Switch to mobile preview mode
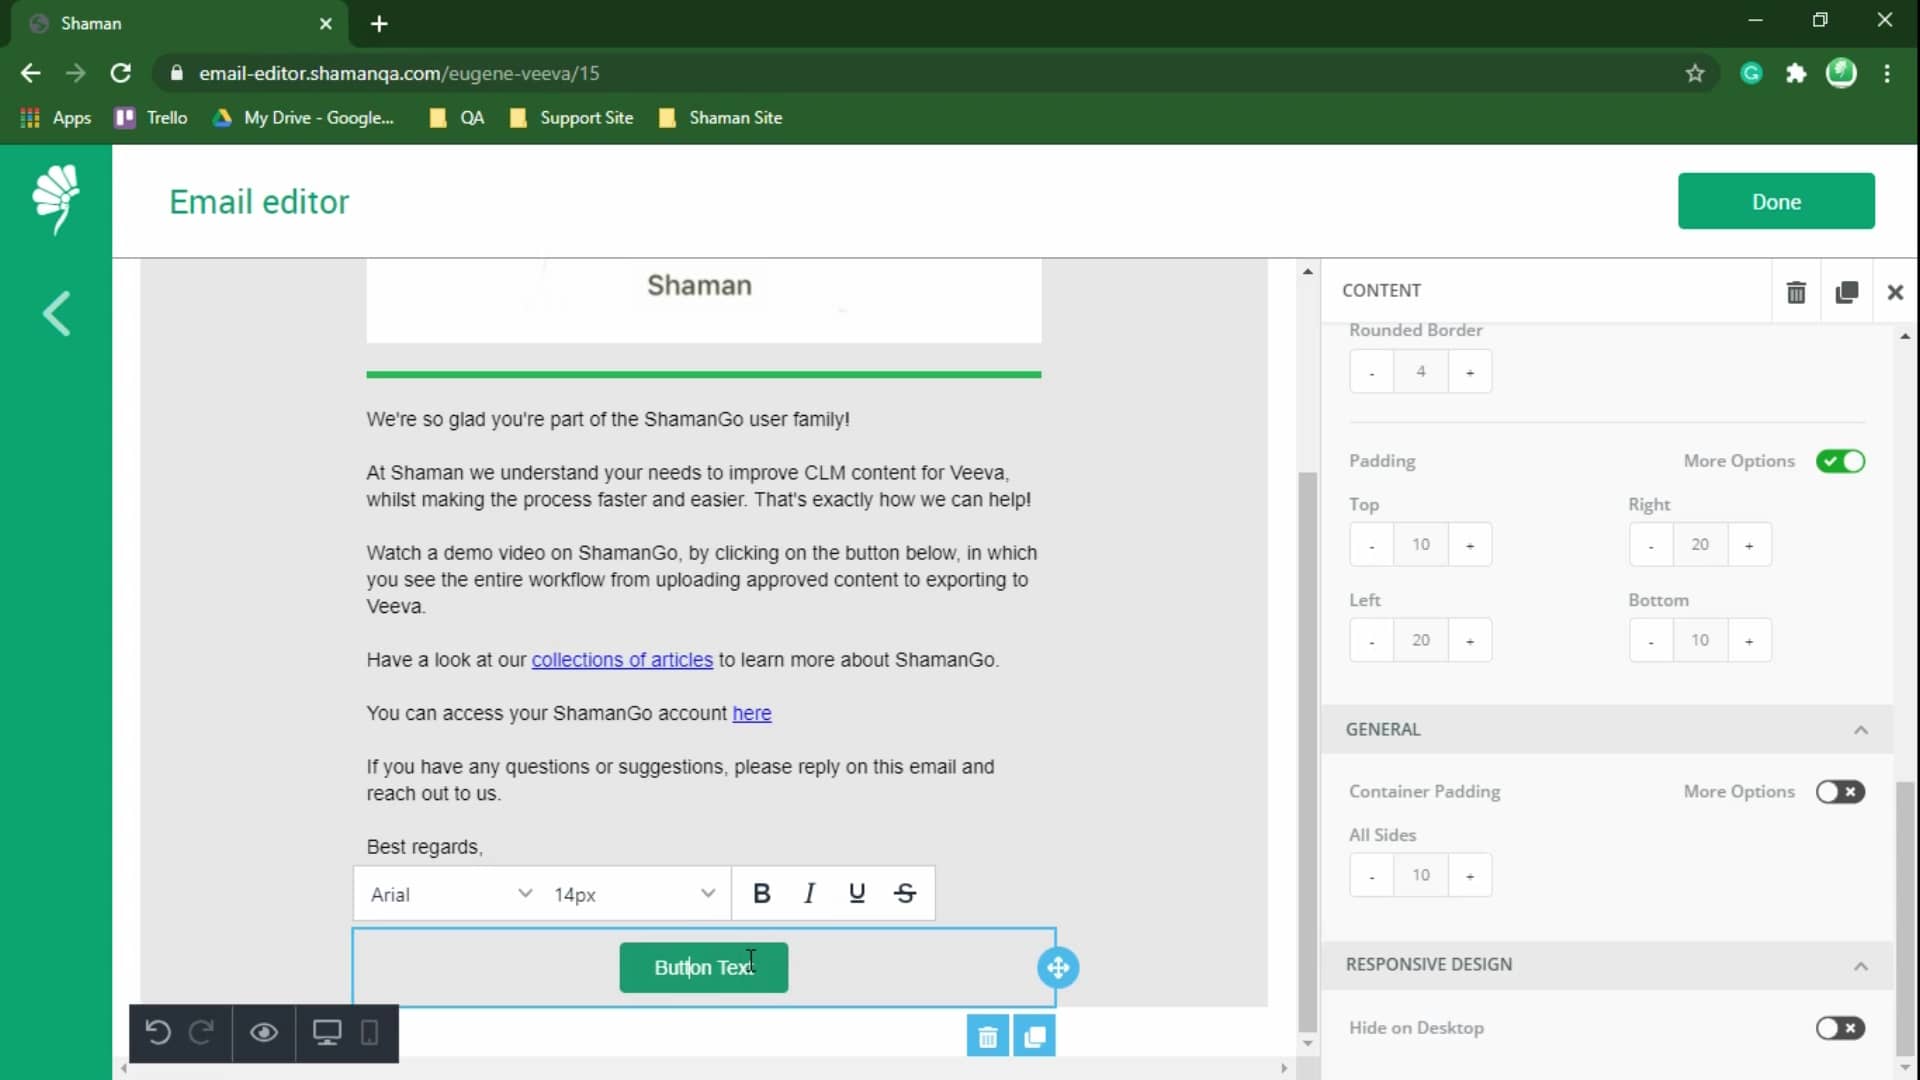Image resolution: width=1920 pixels, height=1080 pixels. [369, 1033]
